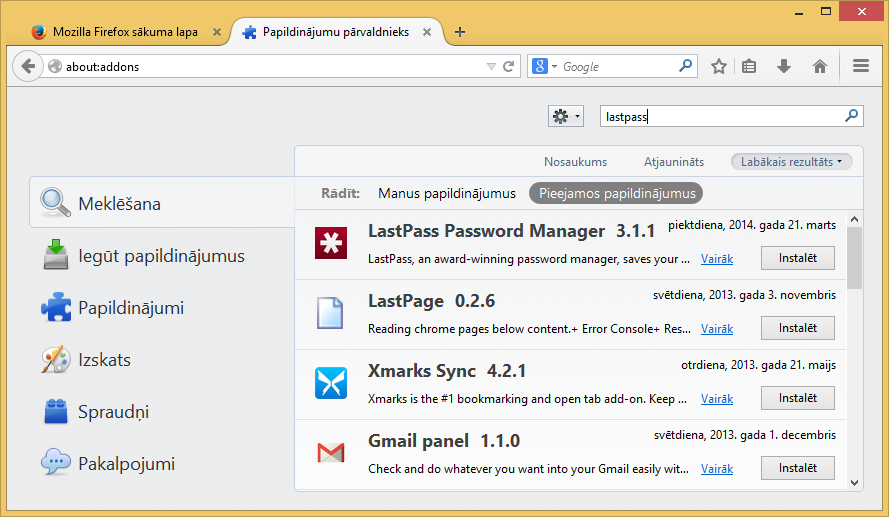The image size is (889, 517).
Task: Click the results list scrollbar thumb
Action: coord(854,258)
